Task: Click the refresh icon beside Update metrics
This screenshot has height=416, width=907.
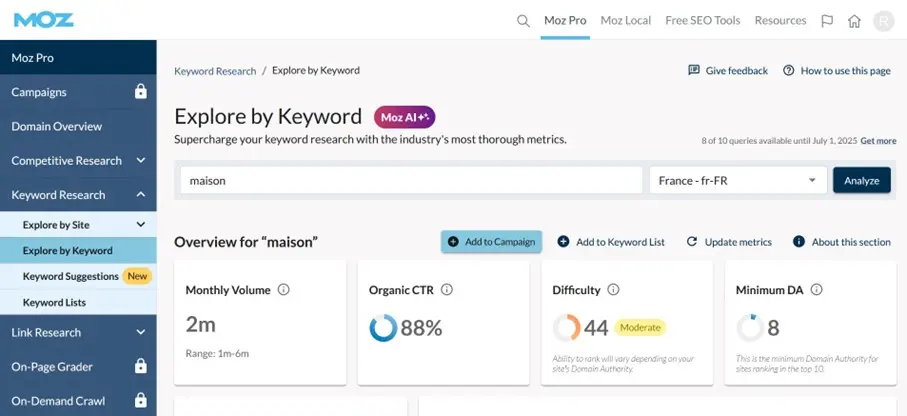Action: [x=691, y=242]
